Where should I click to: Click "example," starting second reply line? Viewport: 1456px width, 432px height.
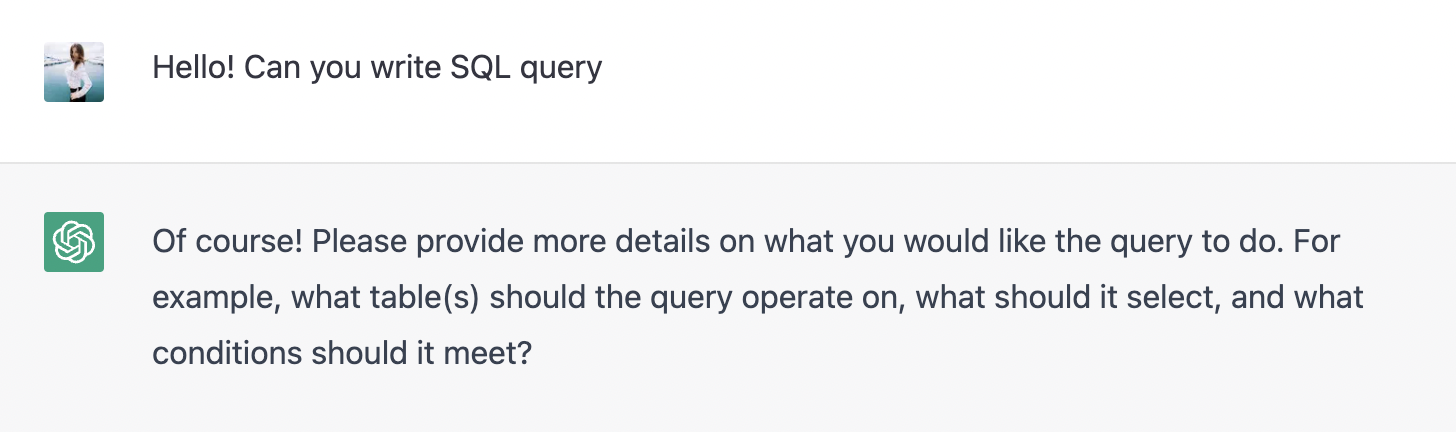(217, 298)
